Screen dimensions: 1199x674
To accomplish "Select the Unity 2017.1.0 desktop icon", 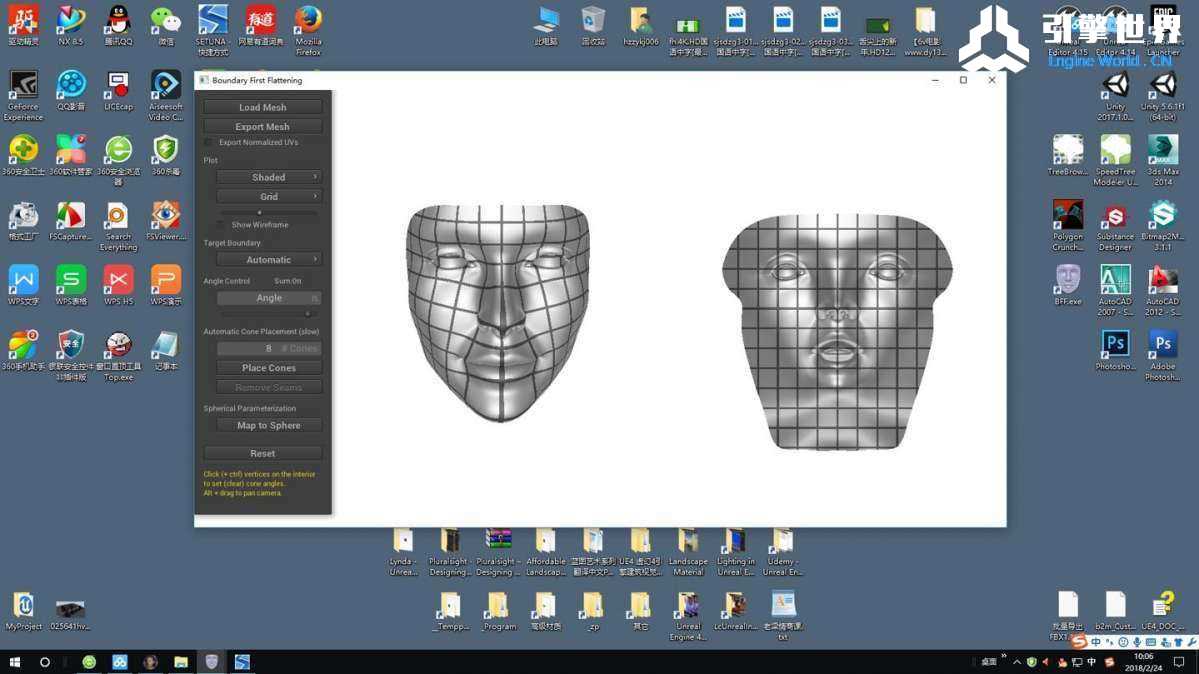I will pos(1115,96).
